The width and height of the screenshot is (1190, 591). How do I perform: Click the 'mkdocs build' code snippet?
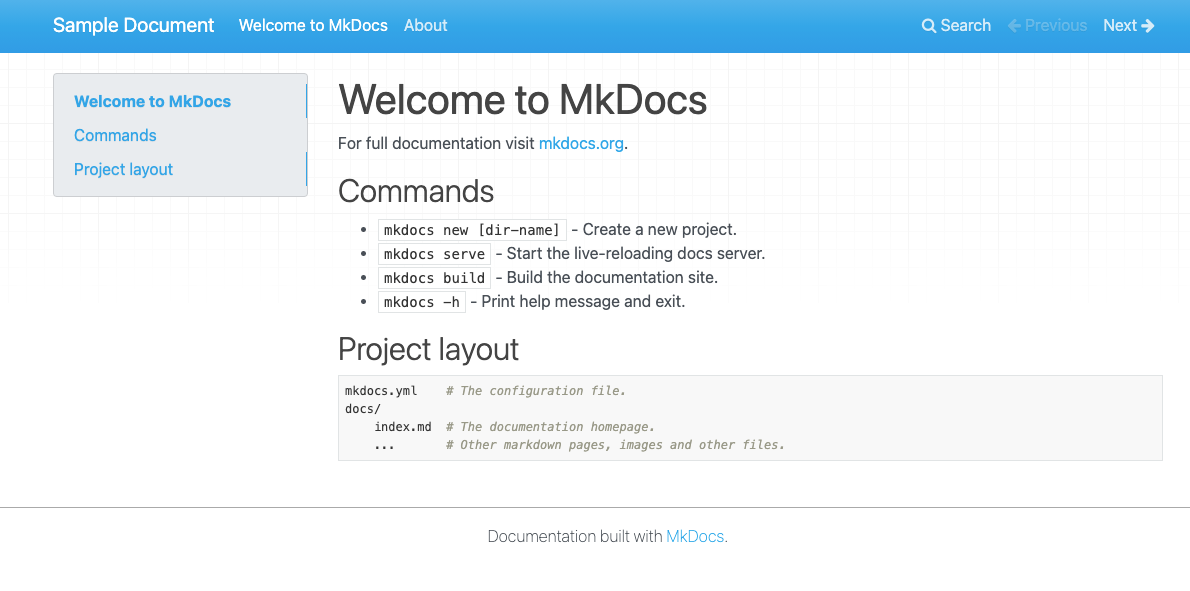434,278
